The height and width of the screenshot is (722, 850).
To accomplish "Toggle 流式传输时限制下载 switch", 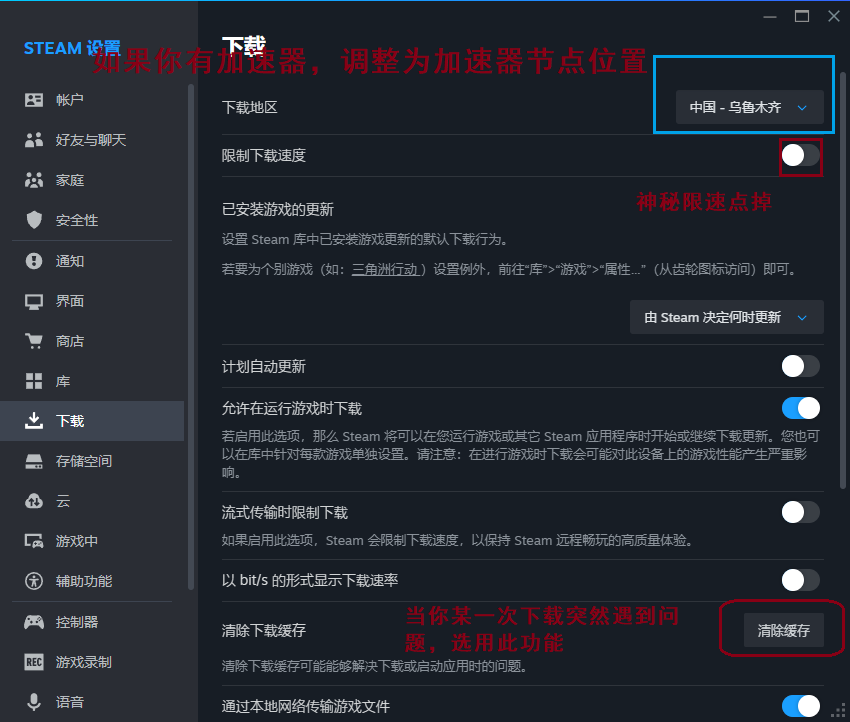I will 801,512.
